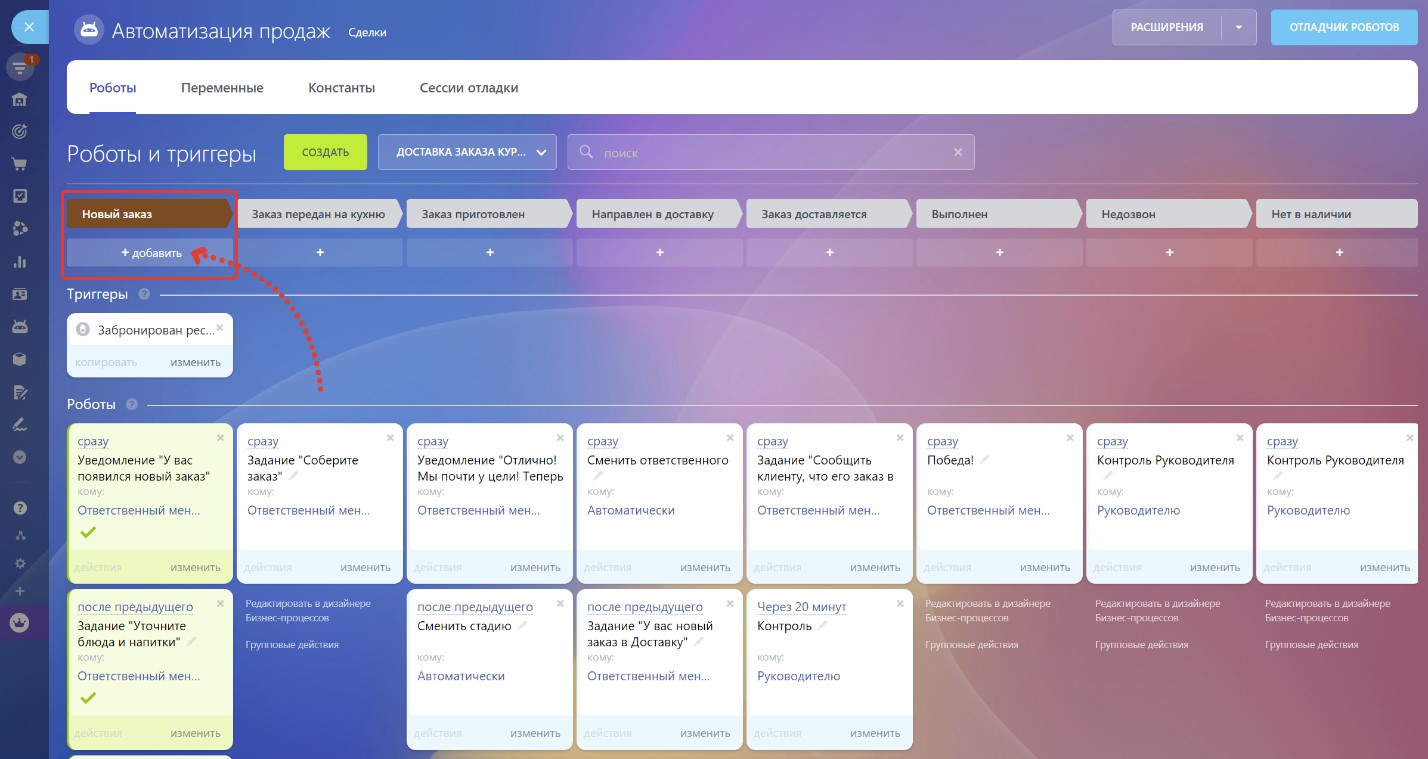This screenshot has height=759, width=1428.
Task: Toggle checkmark on "Уточните блюда и напитки" robot
Action: [87, 697]
